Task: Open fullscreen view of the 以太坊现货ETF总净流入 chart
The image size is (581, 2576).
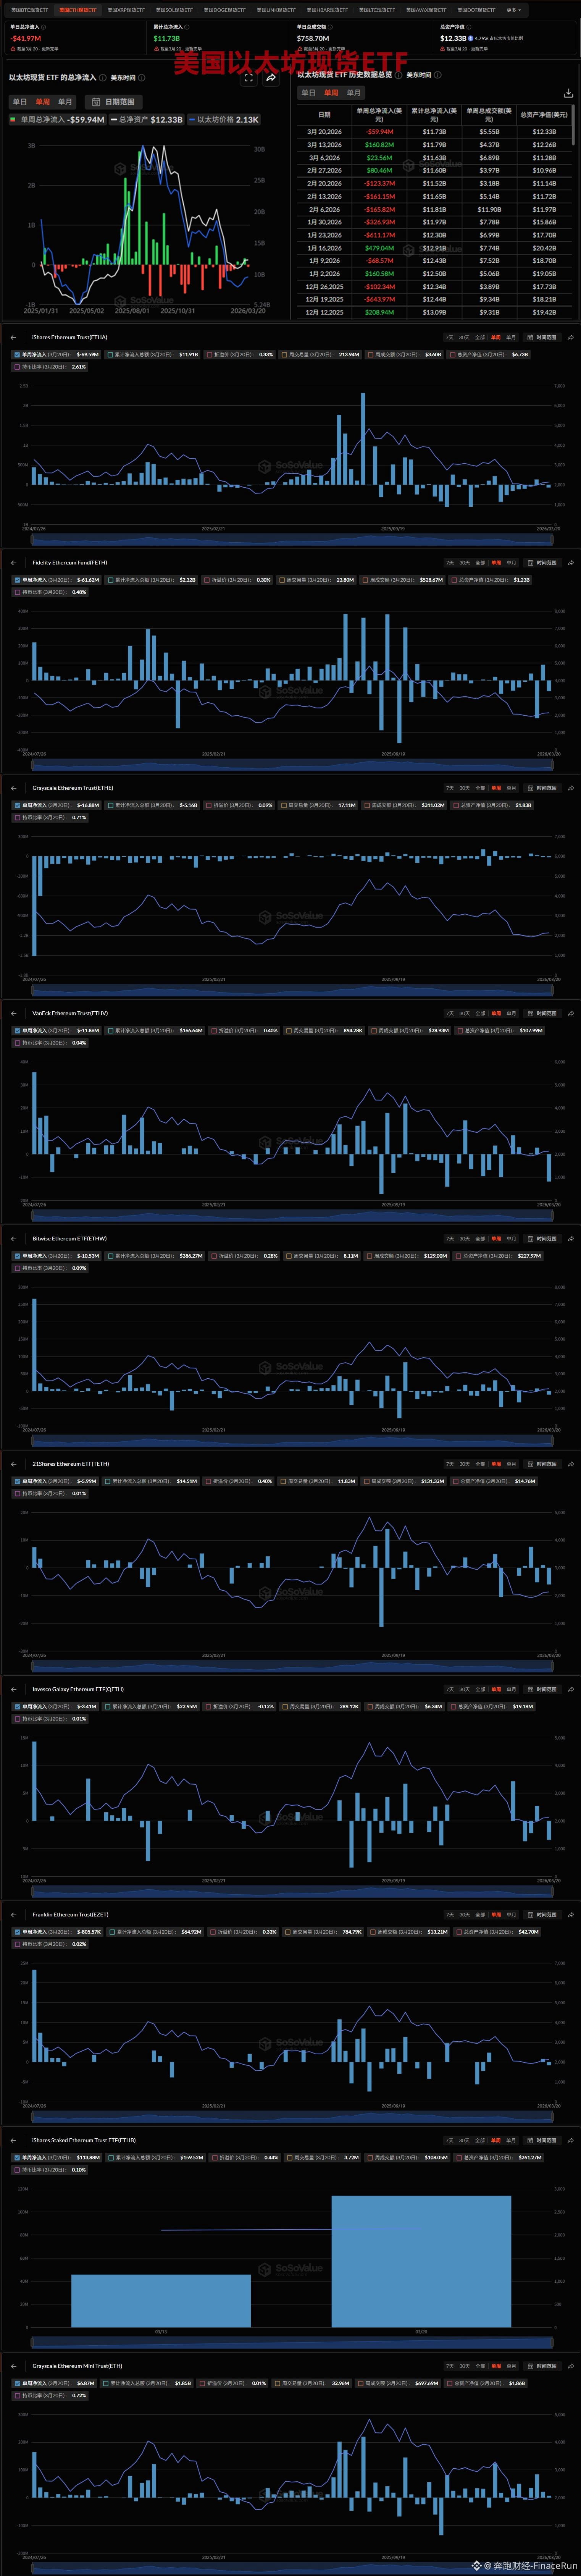Action: click(x=249, y=77)
